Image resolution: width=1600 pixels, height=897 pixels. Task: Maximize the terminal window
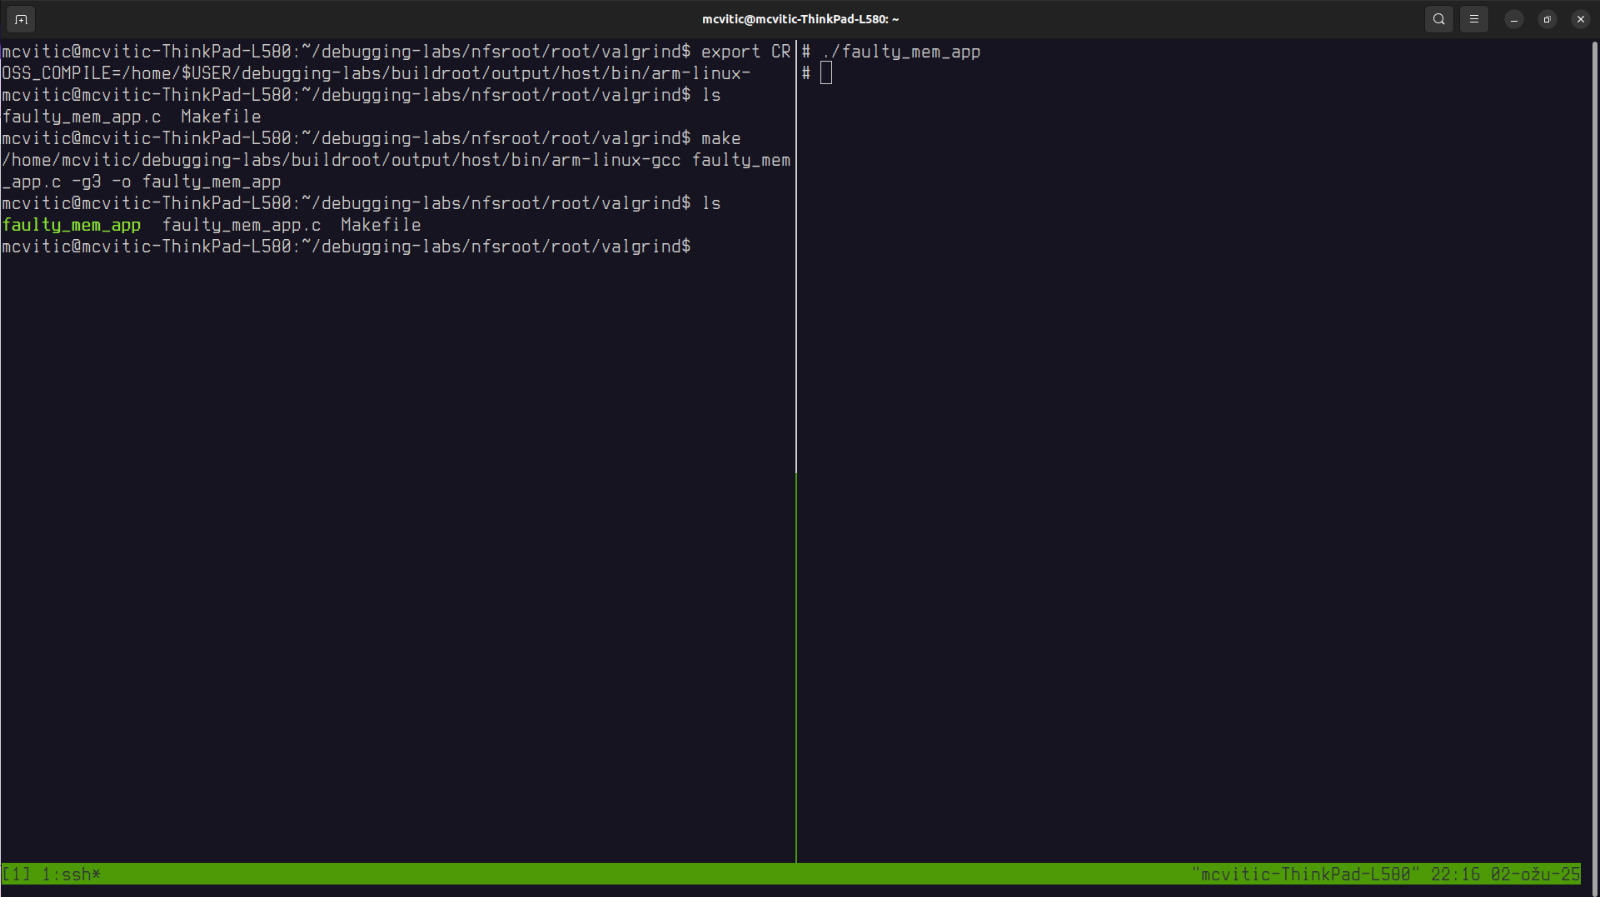click(1547, 19)
